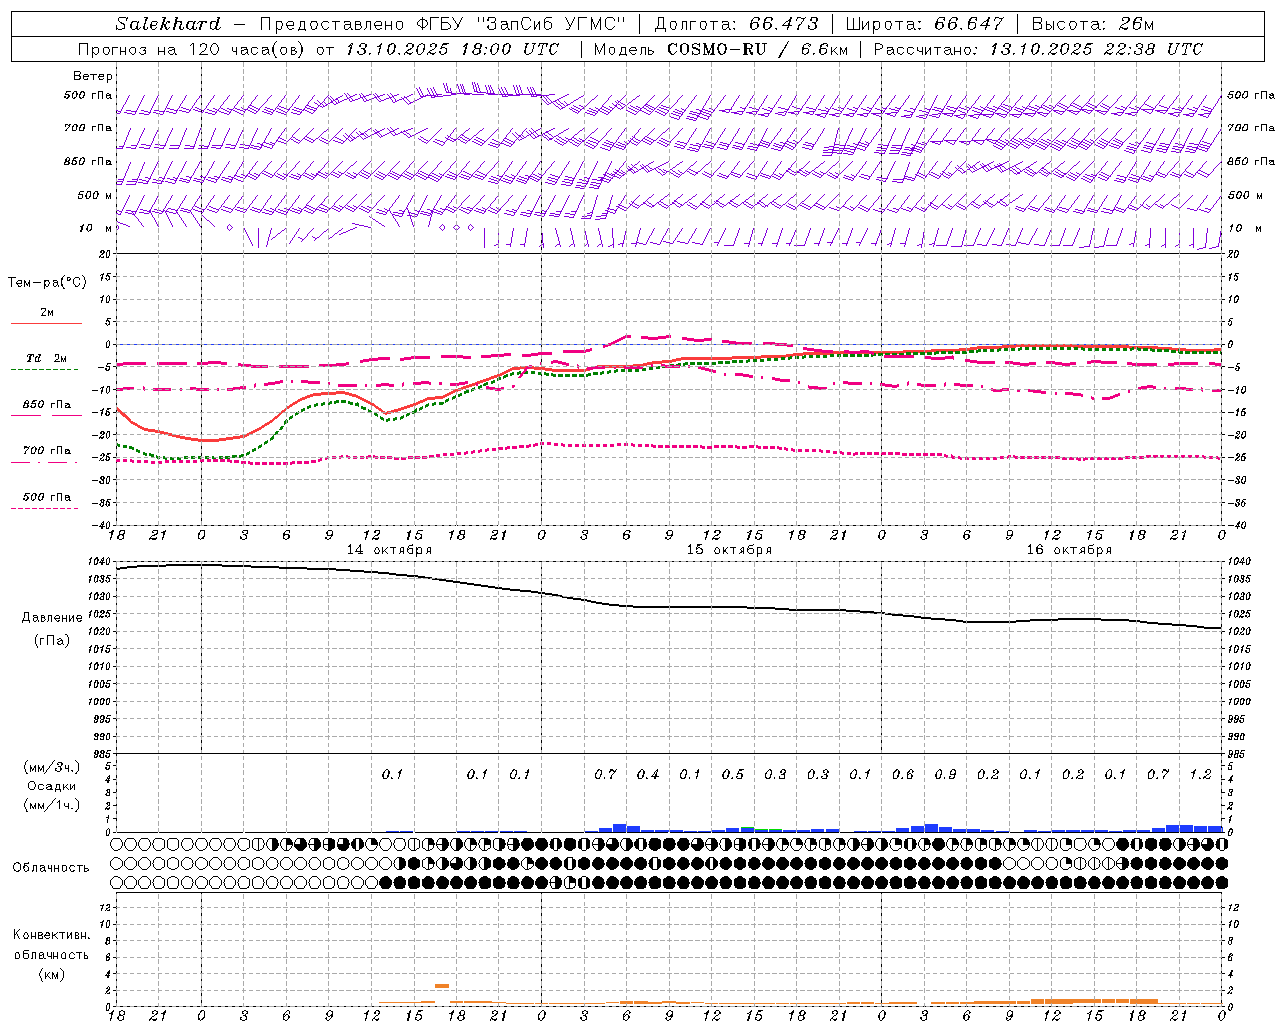
Task: Click the 16 октября date label
Action: [x=1069, y=550]
